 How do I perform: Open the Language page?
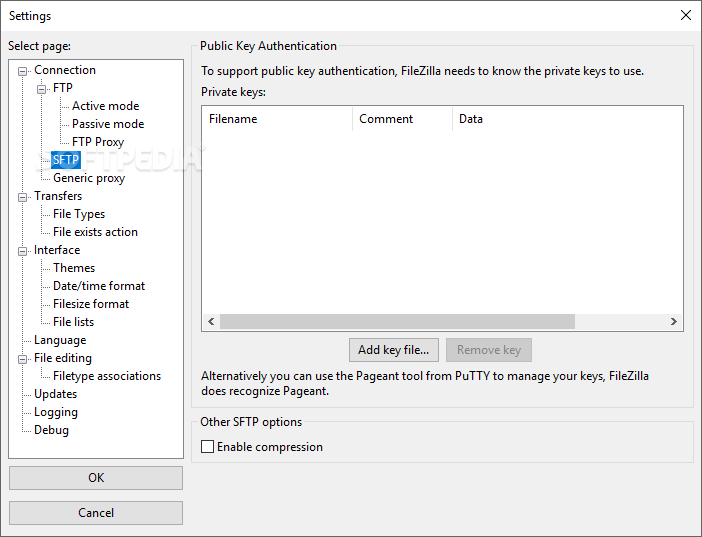60,340
